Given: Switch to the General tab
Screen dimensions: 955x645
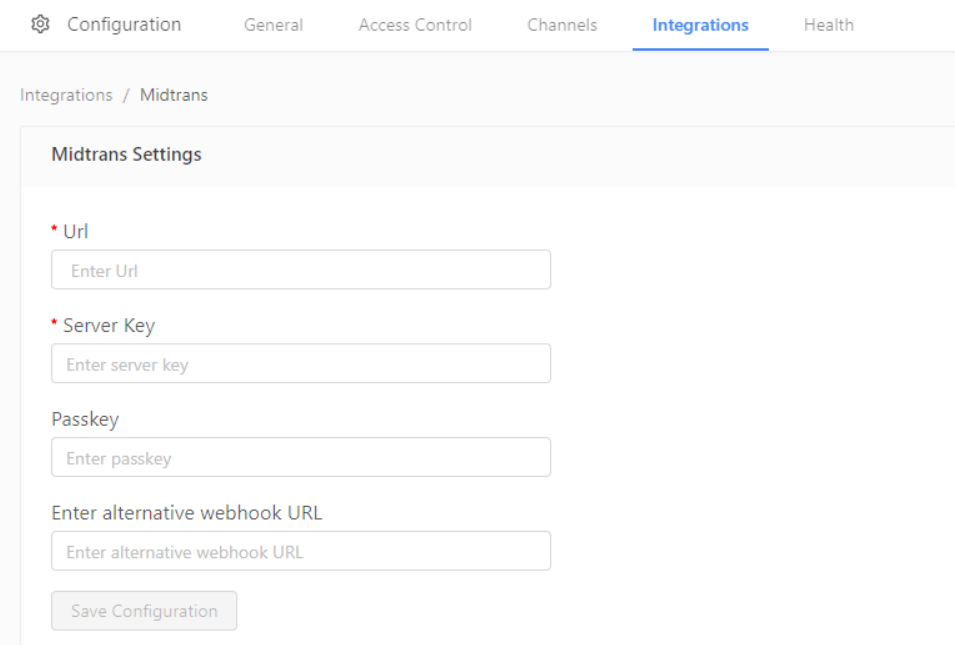Looking at the screenshot, I should pyautogui.click(x=273, y=25).
